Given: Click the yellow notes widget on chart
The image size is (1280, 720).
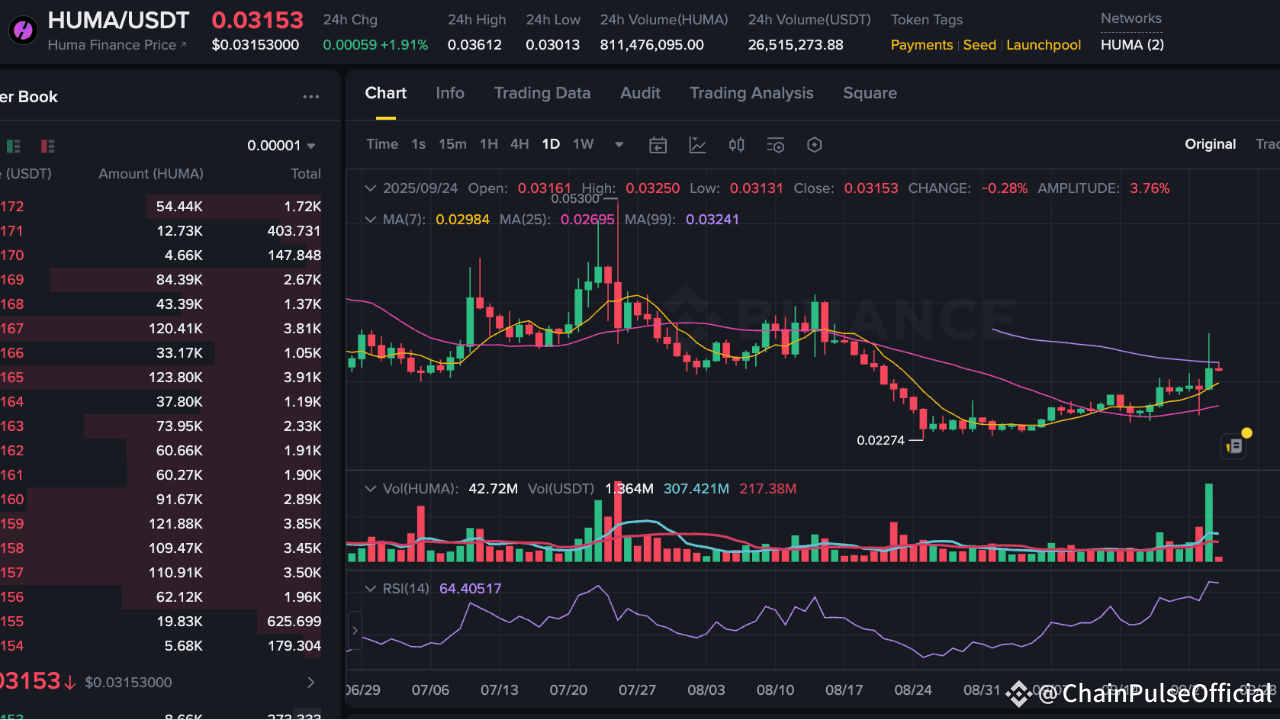Looking at the screenshot, I should coord(1236,445).
